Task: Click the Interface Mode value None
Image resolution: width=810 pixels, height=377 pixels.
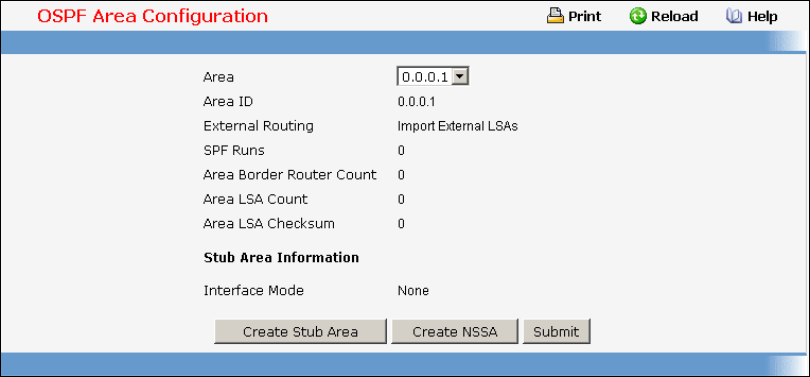Action: click(x=413, y=291)
